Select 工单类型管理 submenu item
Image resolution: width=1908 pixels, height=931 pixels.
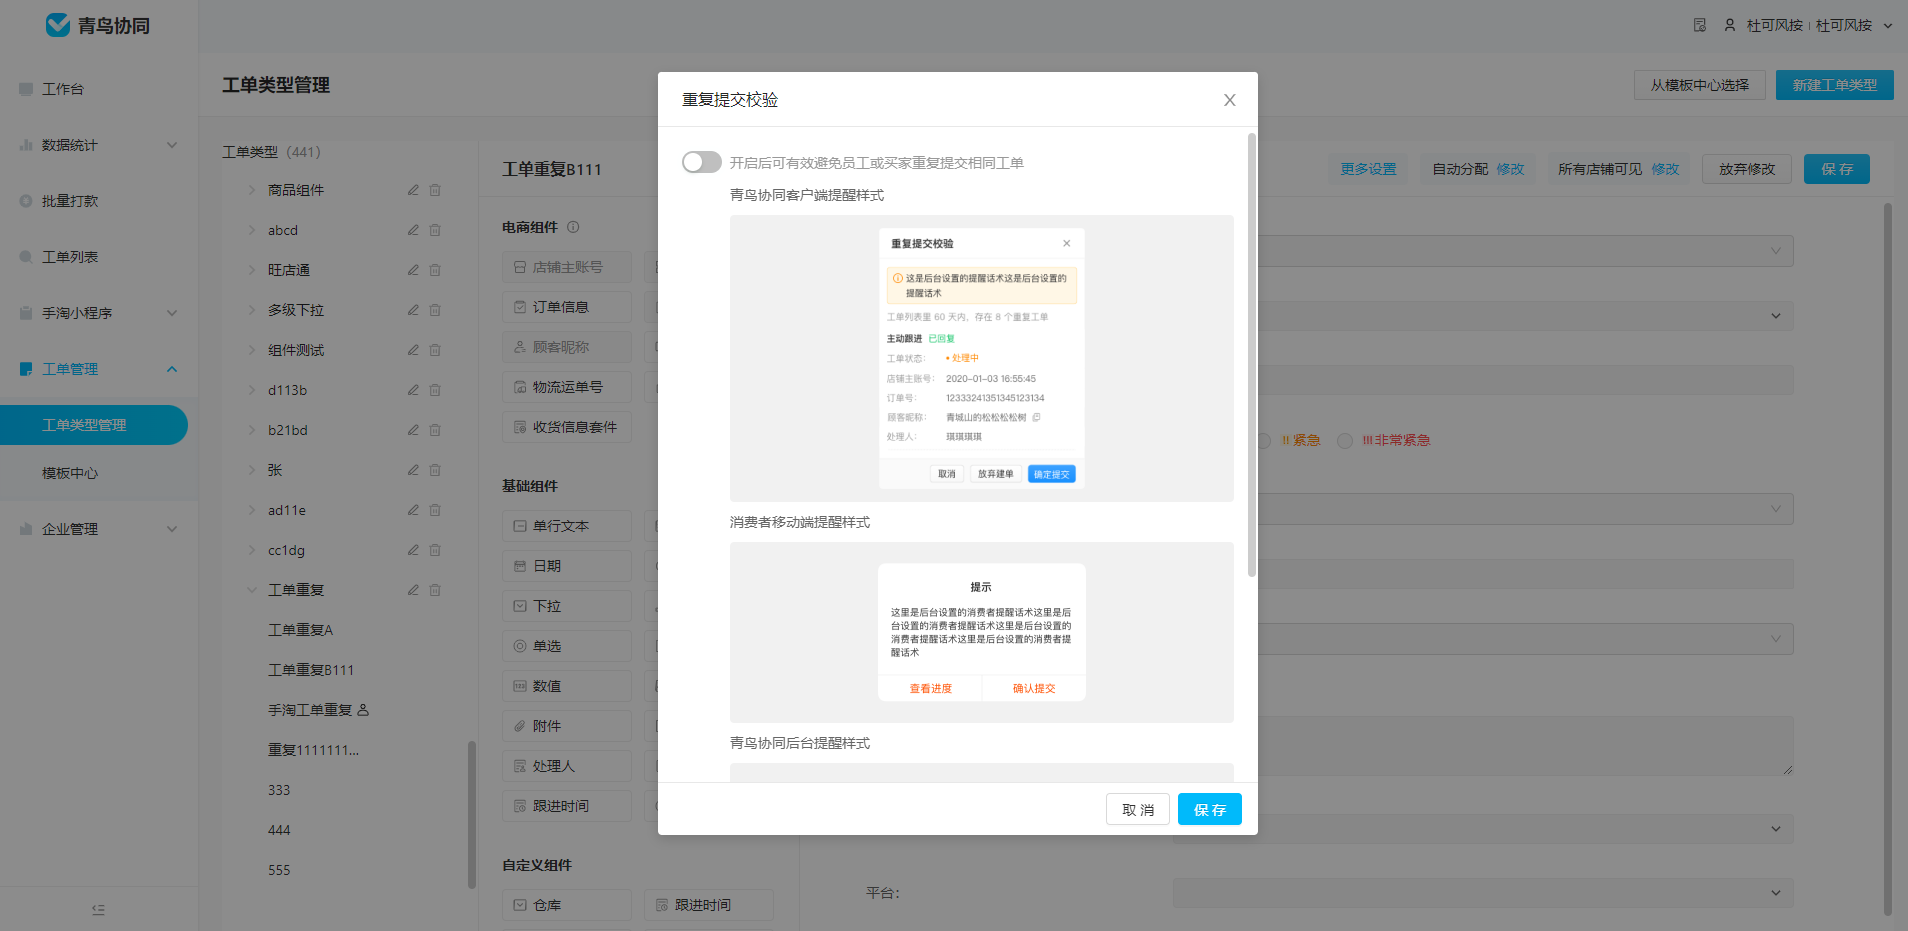coord(94,425)
